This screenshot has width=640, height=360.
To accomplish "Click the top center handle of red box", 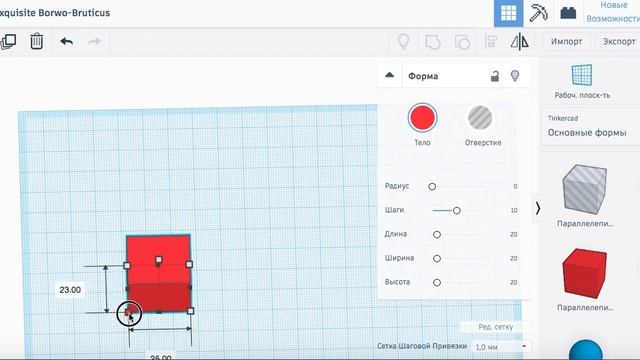I will pyautogui.click(x=159, y=260).
